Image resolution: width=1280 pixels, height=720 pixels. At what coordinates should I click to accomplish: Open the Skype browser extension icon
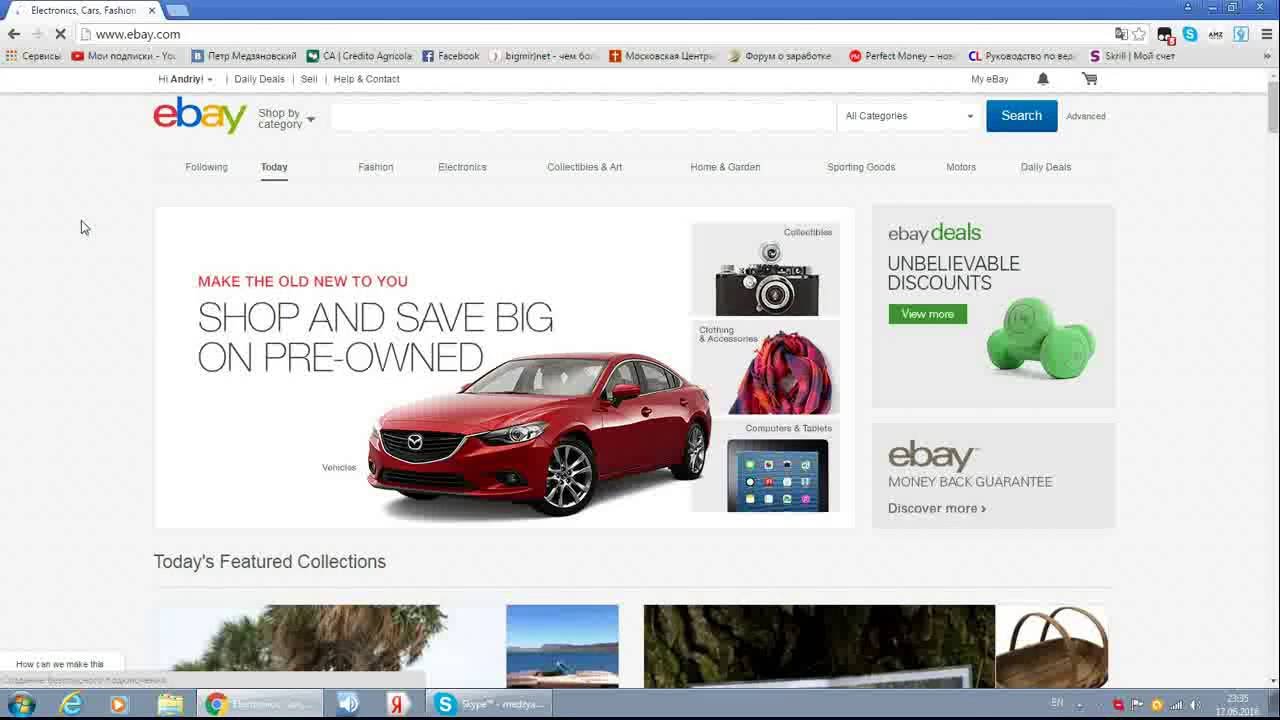click(x=1190, y=34)
